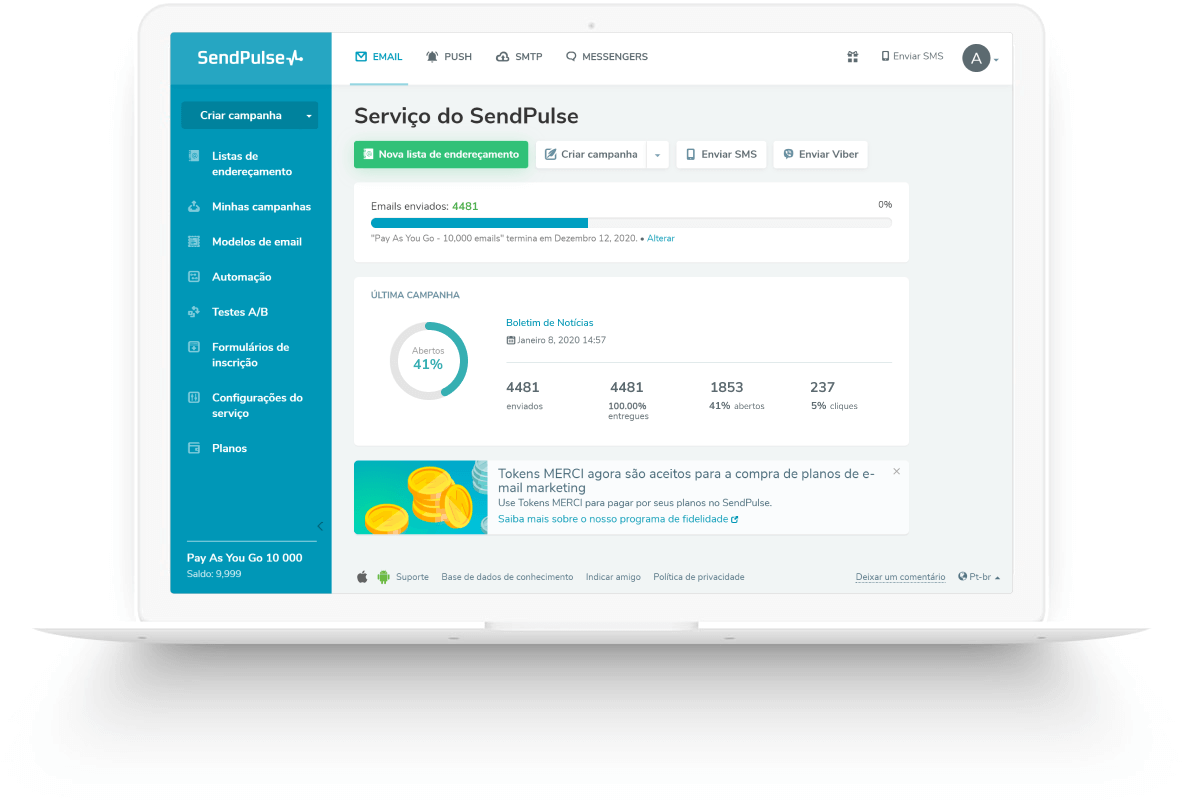Open Modelos de email
This screenshot has height=800, width=1183.
point(257,242)
